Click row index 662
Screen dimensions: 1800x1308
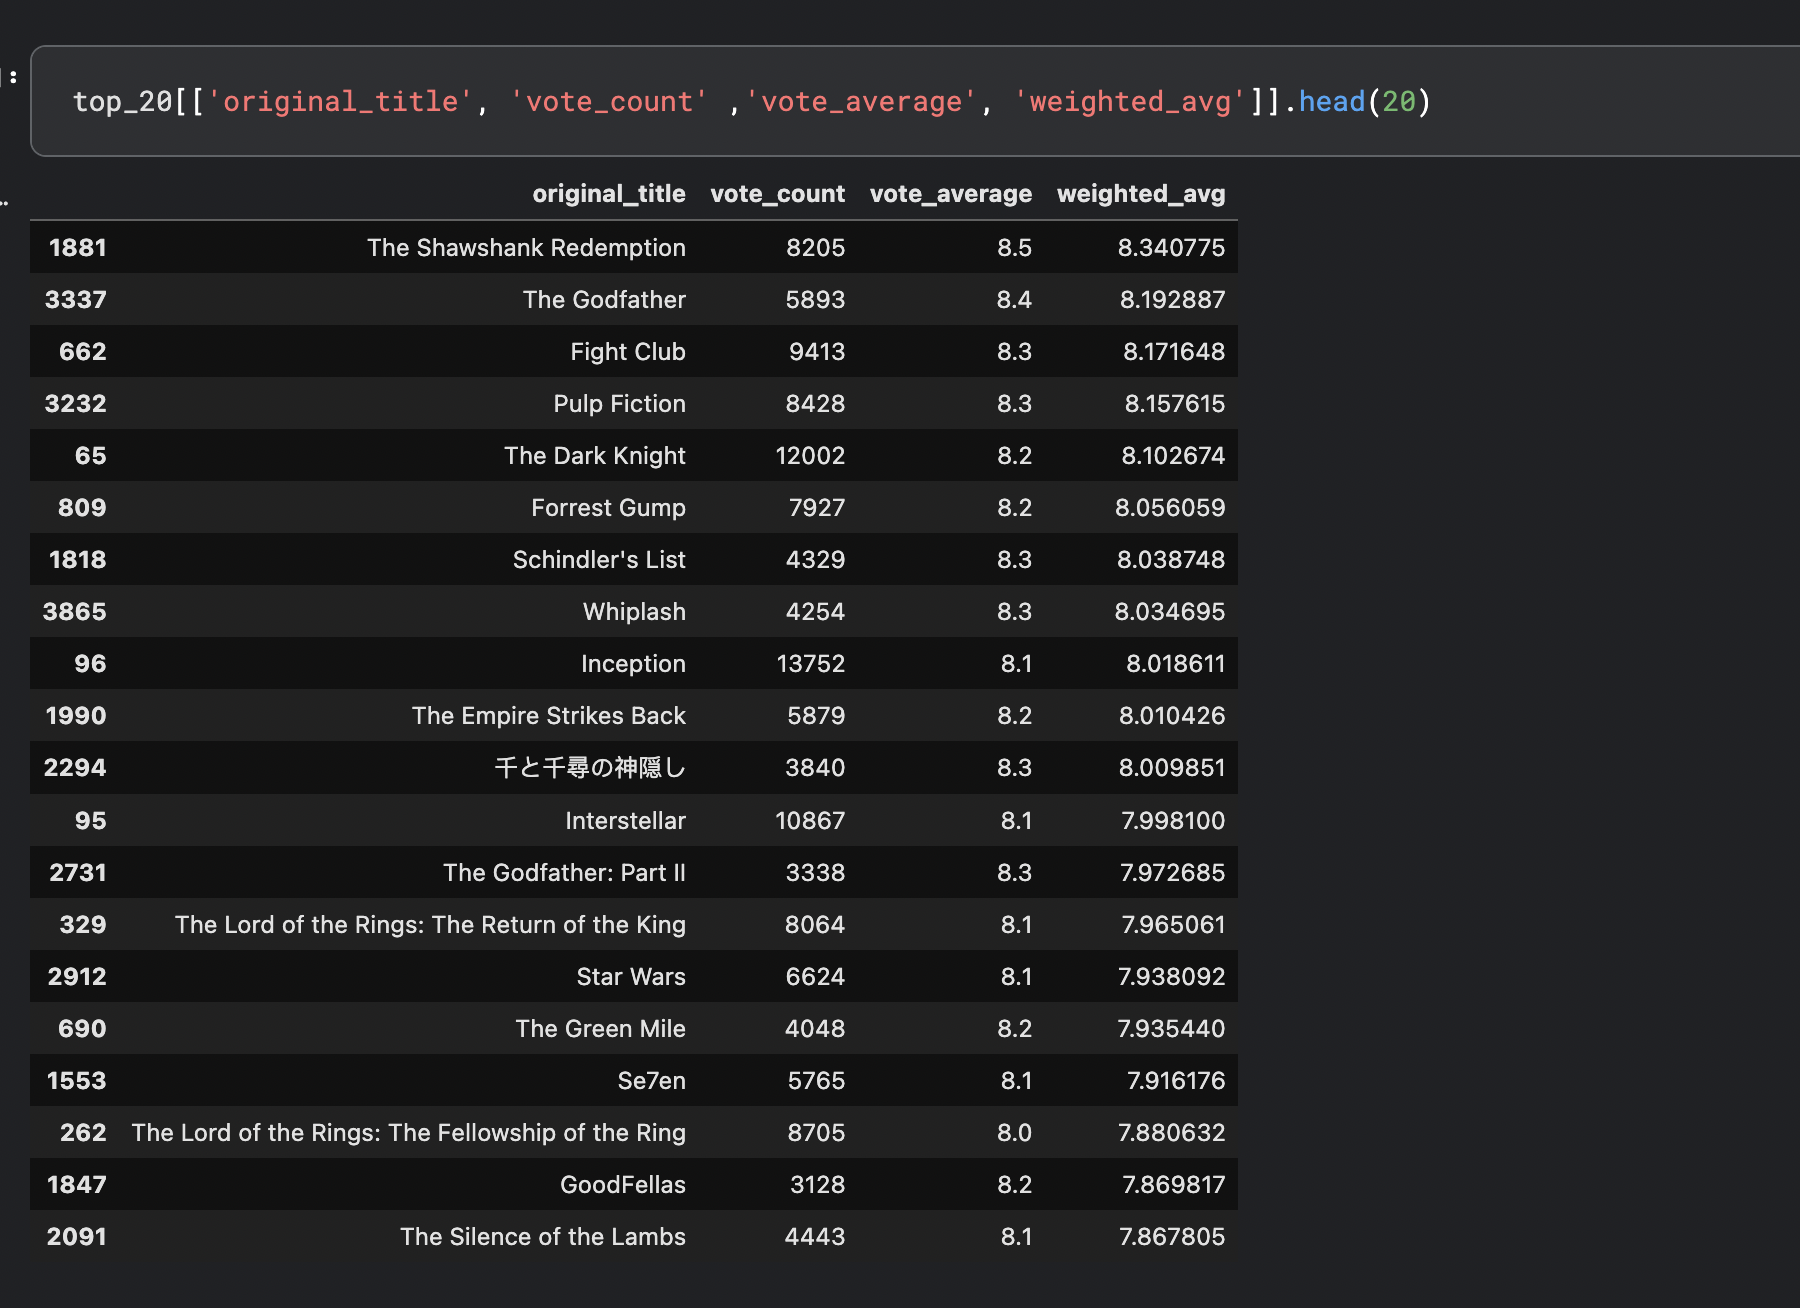[x=82, y=351]
